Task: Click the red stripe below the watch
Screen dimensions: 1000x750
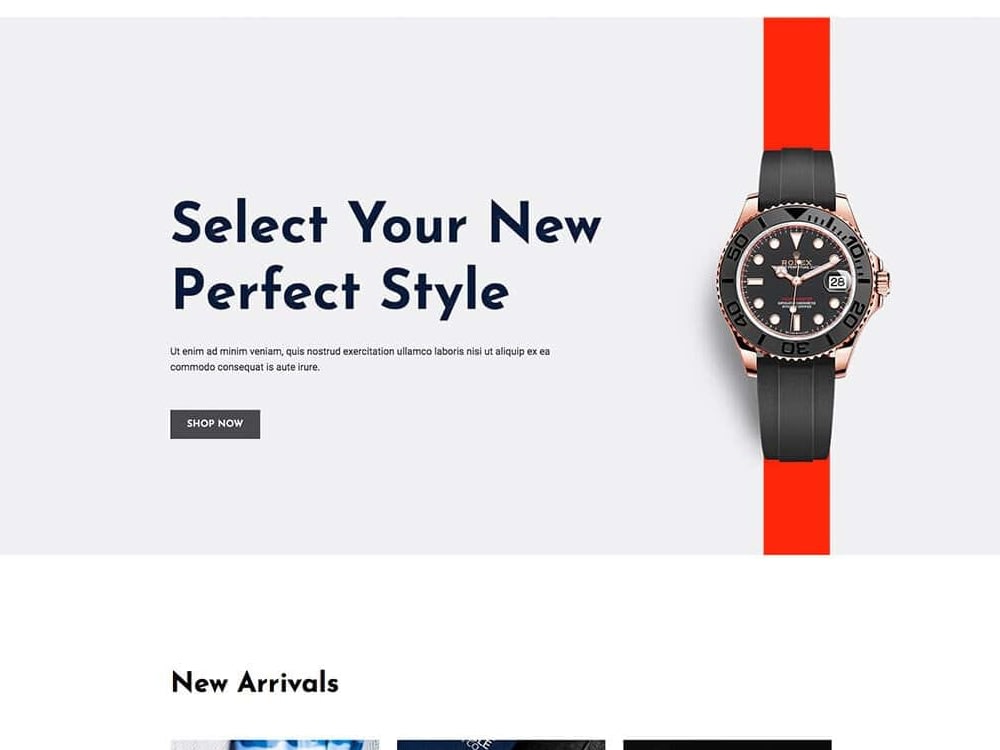Action: tap(797, 508)
